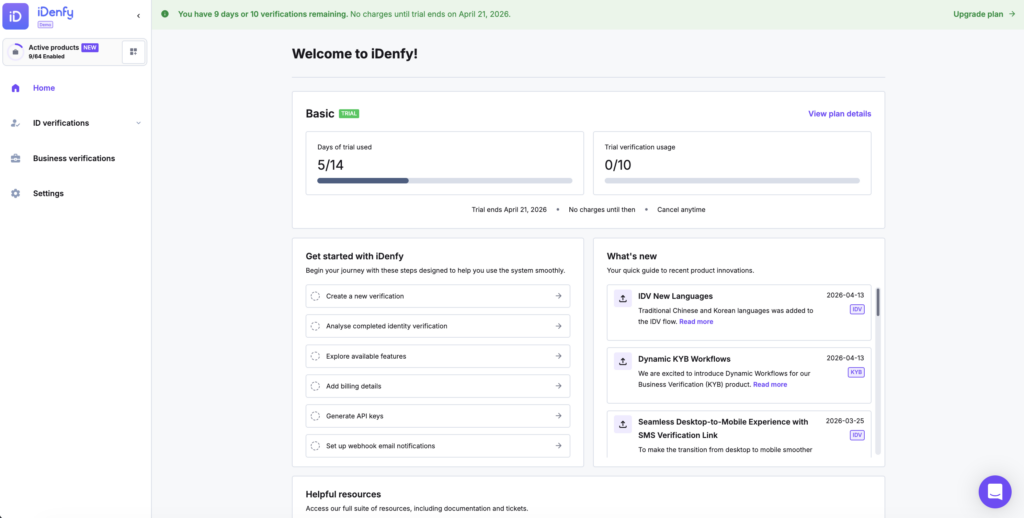1024x518 pixels.
Task: Click step circle for Add billing details
Action: pos(315,386)
